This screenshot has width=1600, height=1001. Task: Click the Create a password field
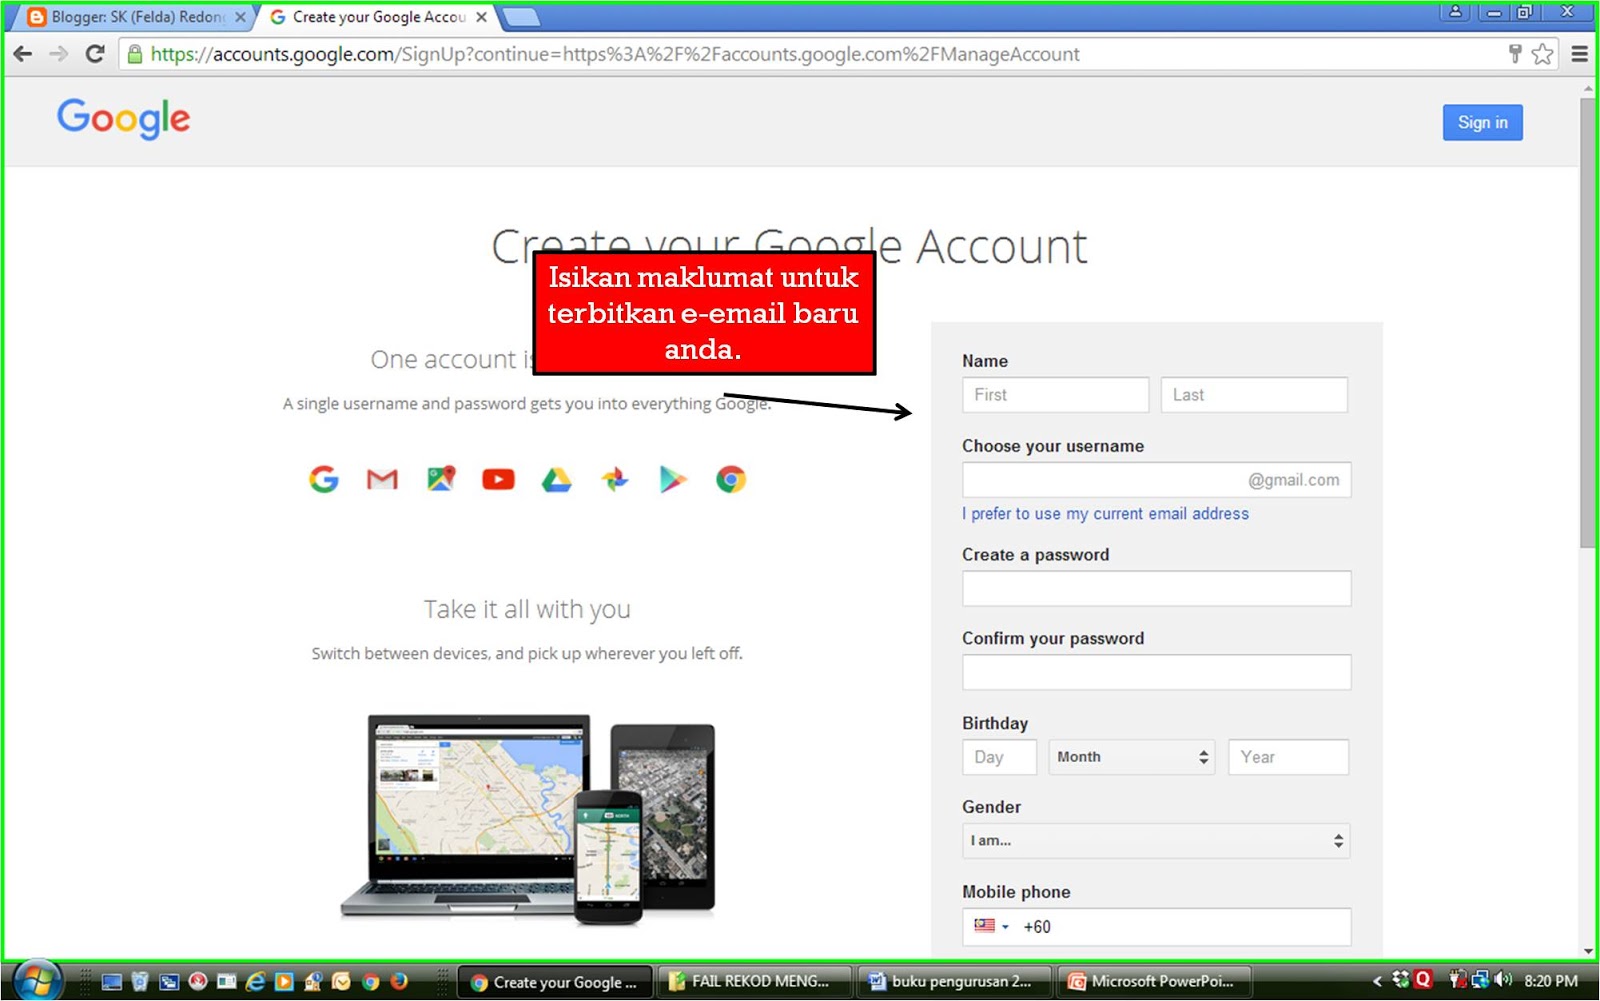click(1156, 588)
